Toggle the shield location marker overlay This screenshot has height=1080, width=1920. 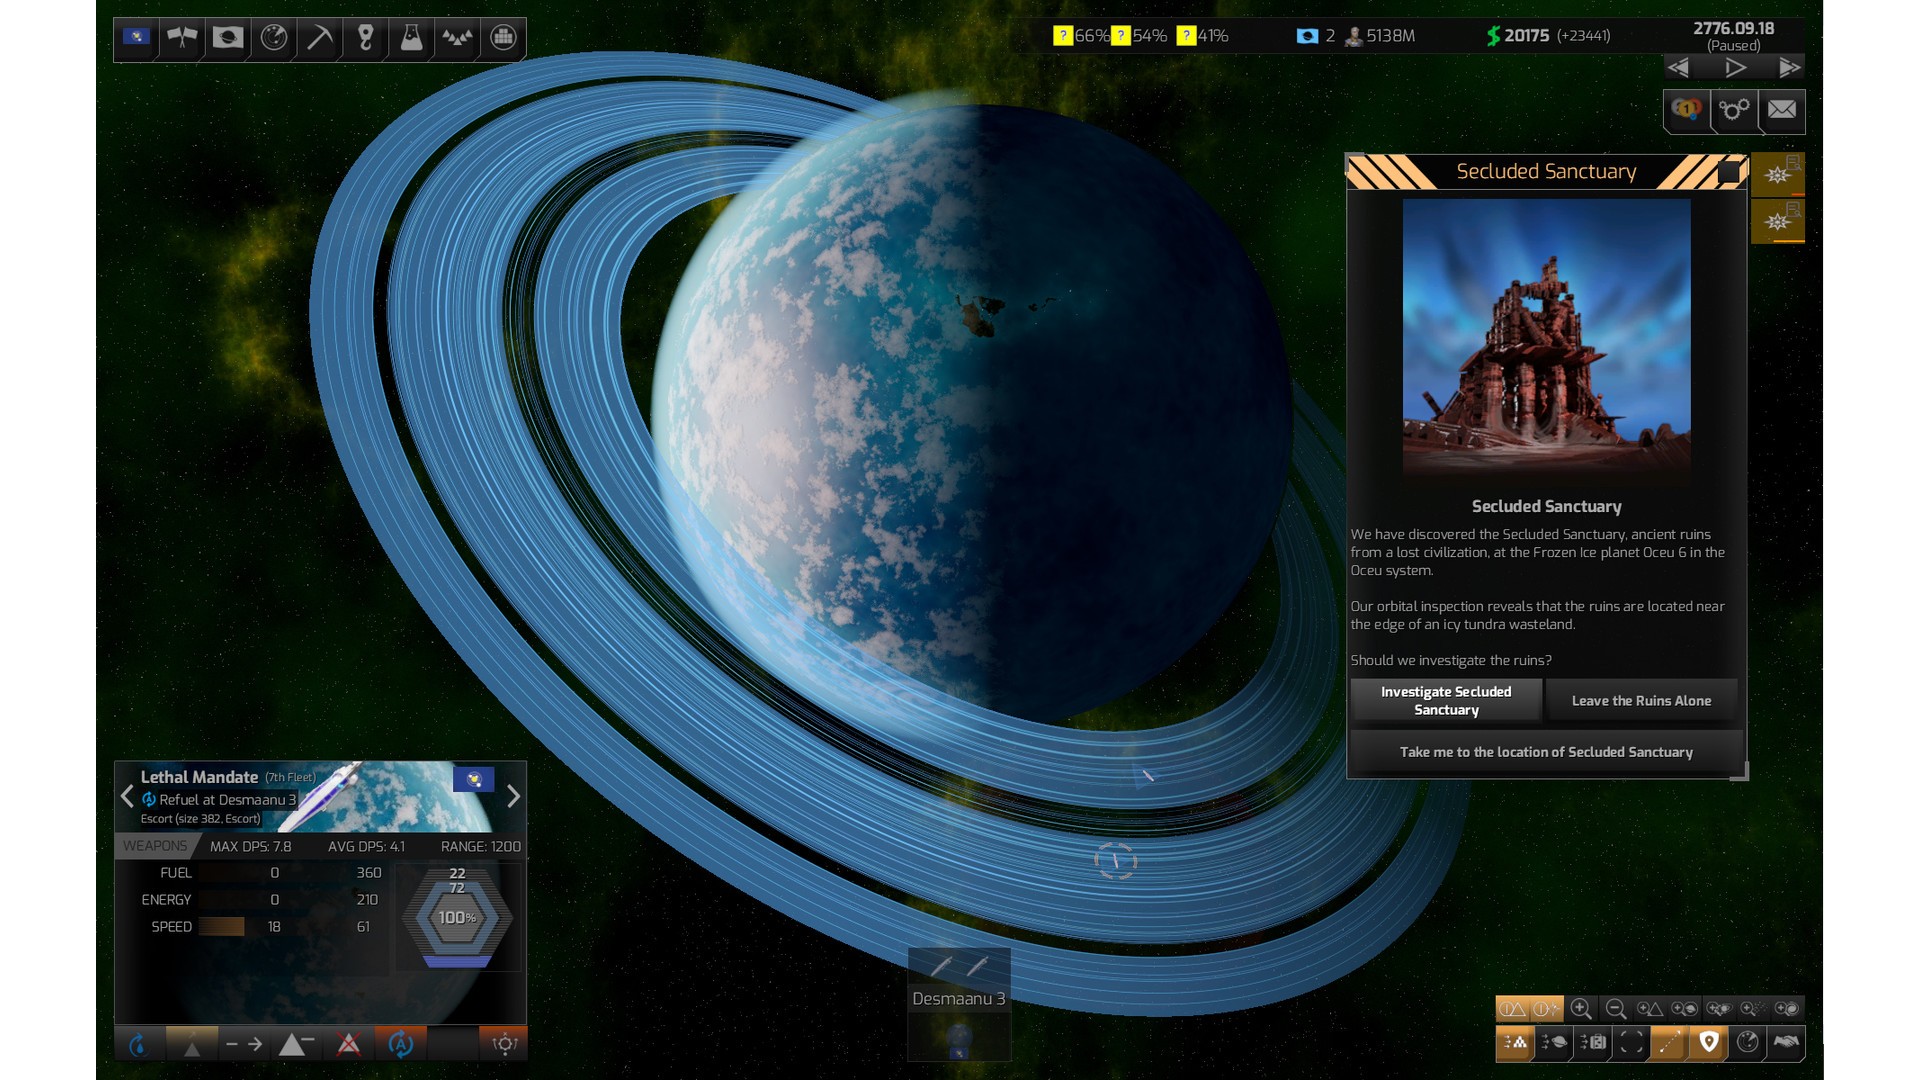pyautogui.click(x=1708, y=1043)
